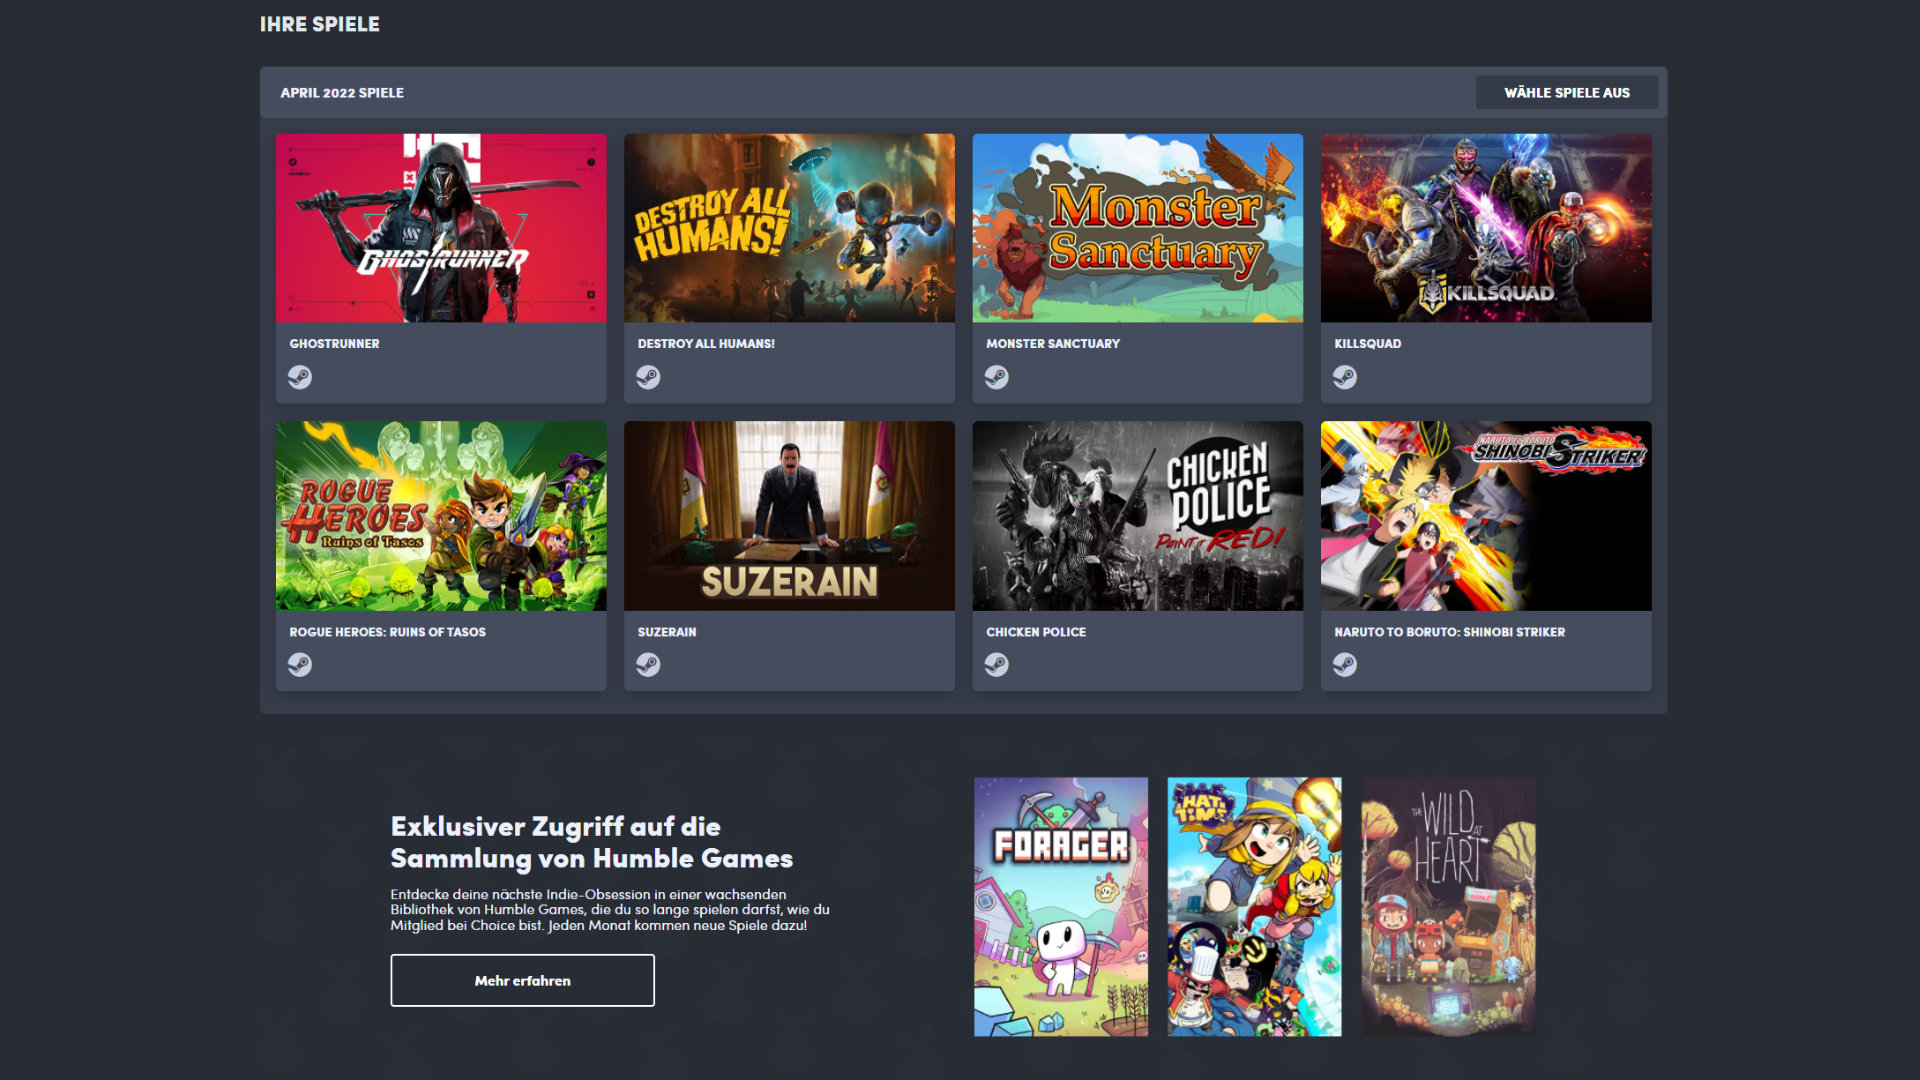Screen dimensions: 1920x1080
Task: Click the DESTROY ALL HUMANS! title text
Action: pos(706,344)
